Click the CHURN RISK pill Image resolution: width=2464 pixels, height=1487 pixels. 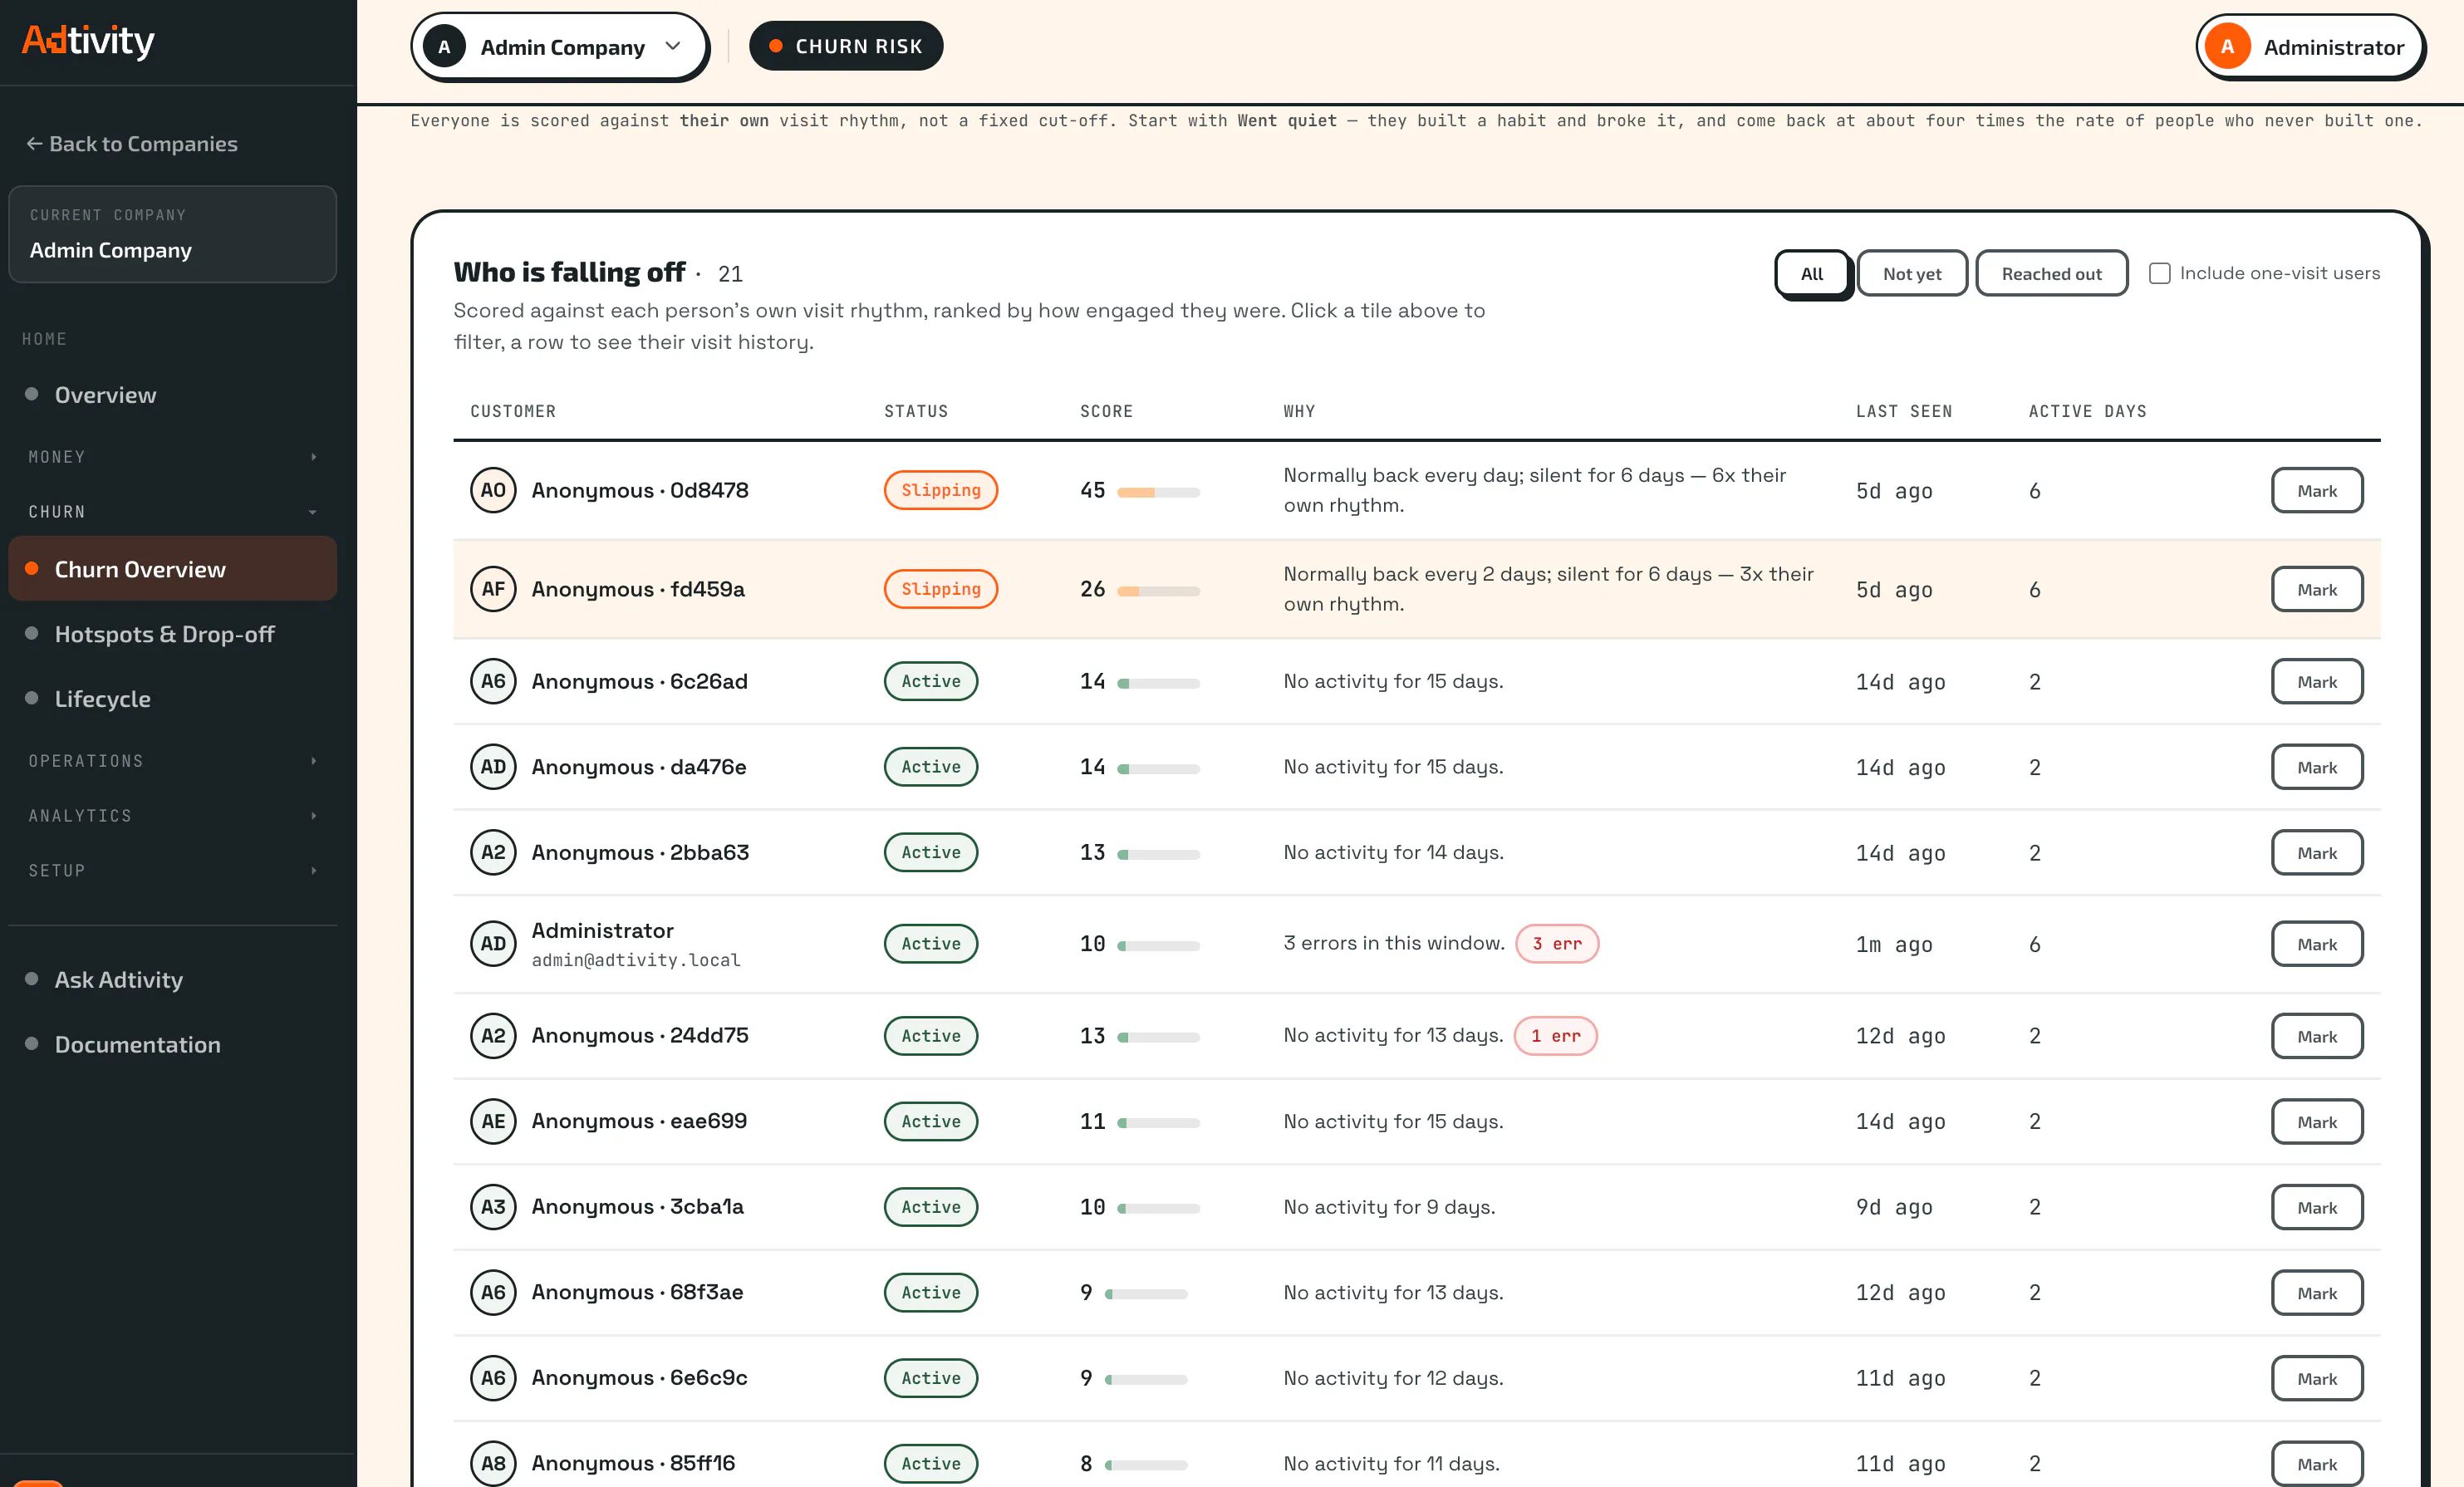846,46
